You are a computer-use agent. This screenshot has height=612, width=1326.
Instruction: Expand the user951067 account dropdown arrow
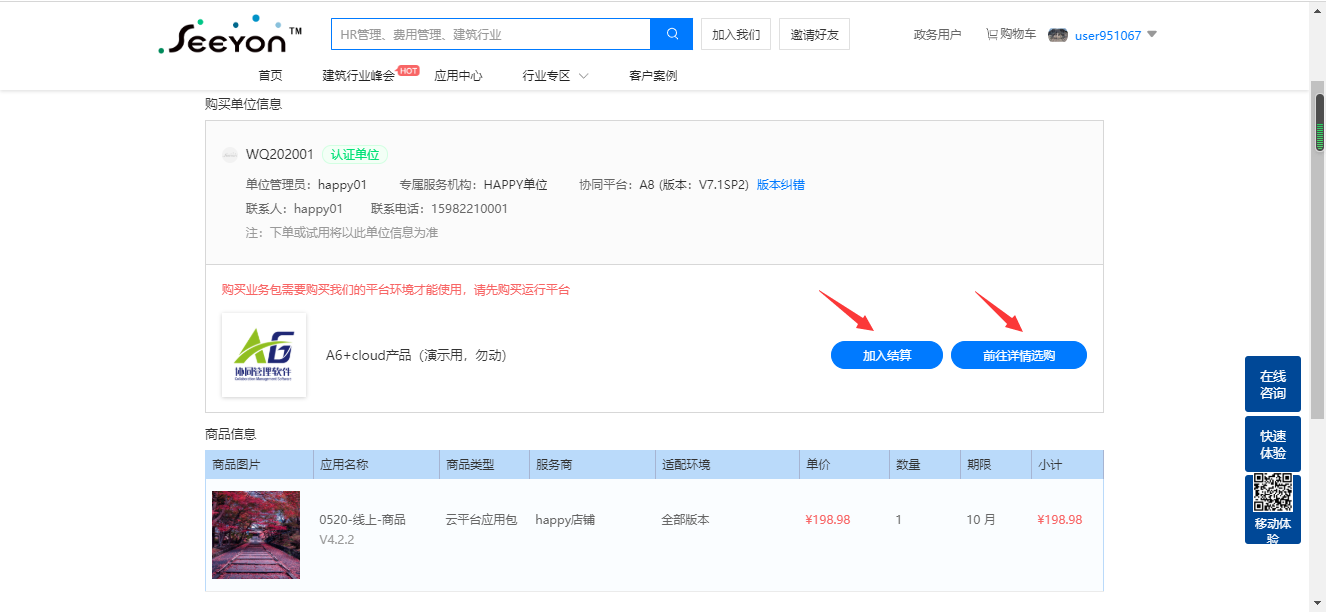1151,35
